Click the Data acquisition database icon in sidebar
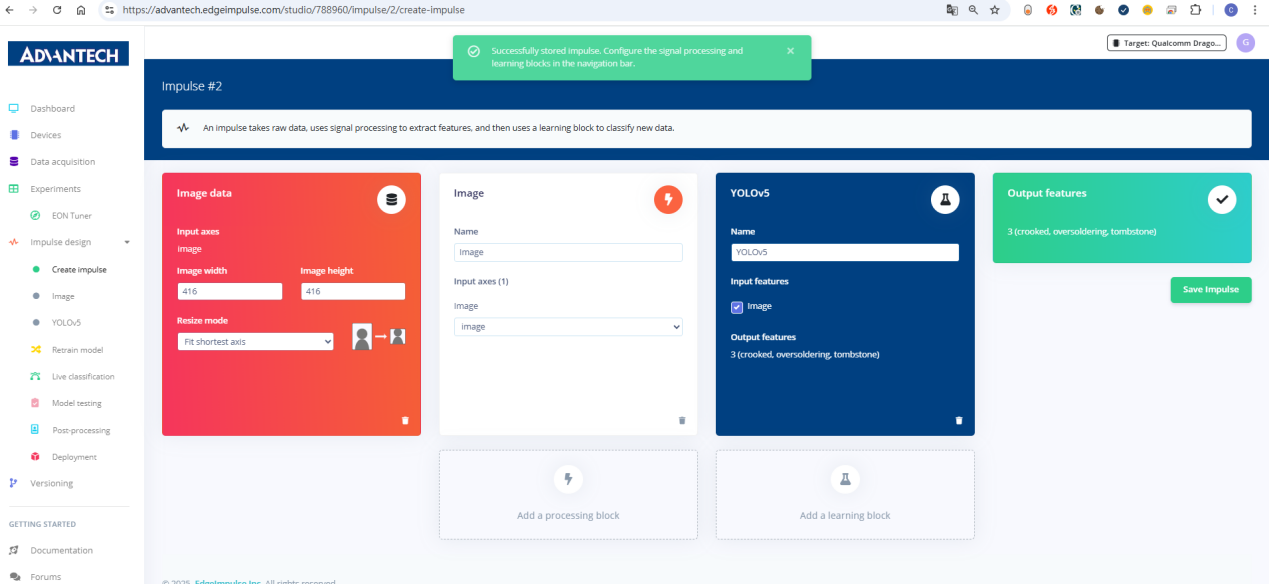This screenshot has height=584, width=1269. pyautogui.click(x=14, y=161)
